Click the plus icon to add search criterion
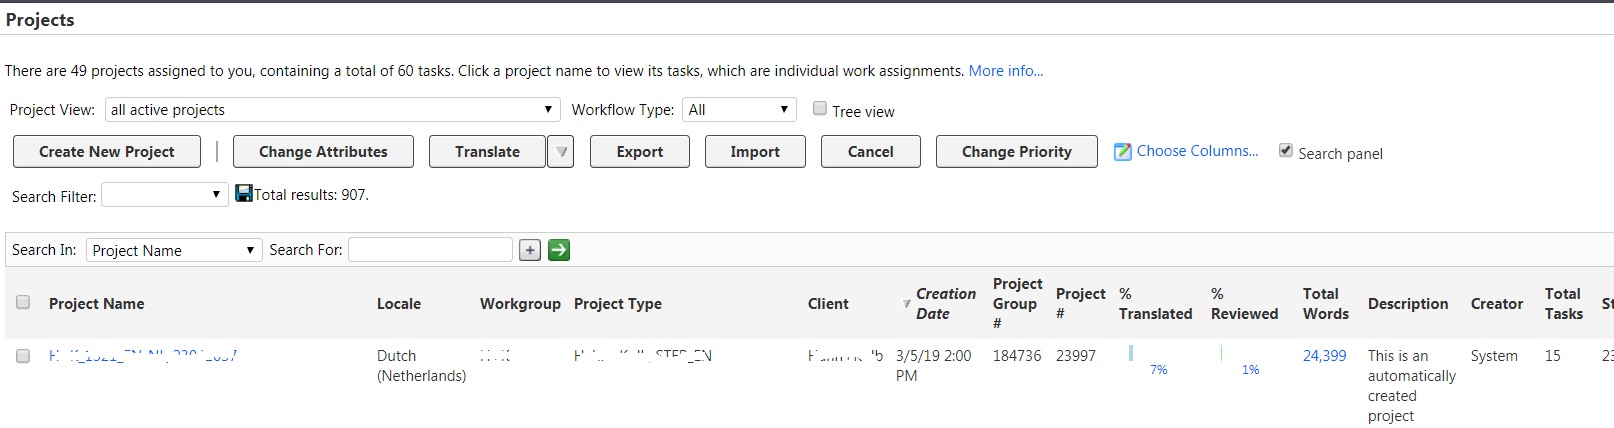 pyautogui.click(x=530, y=250)
